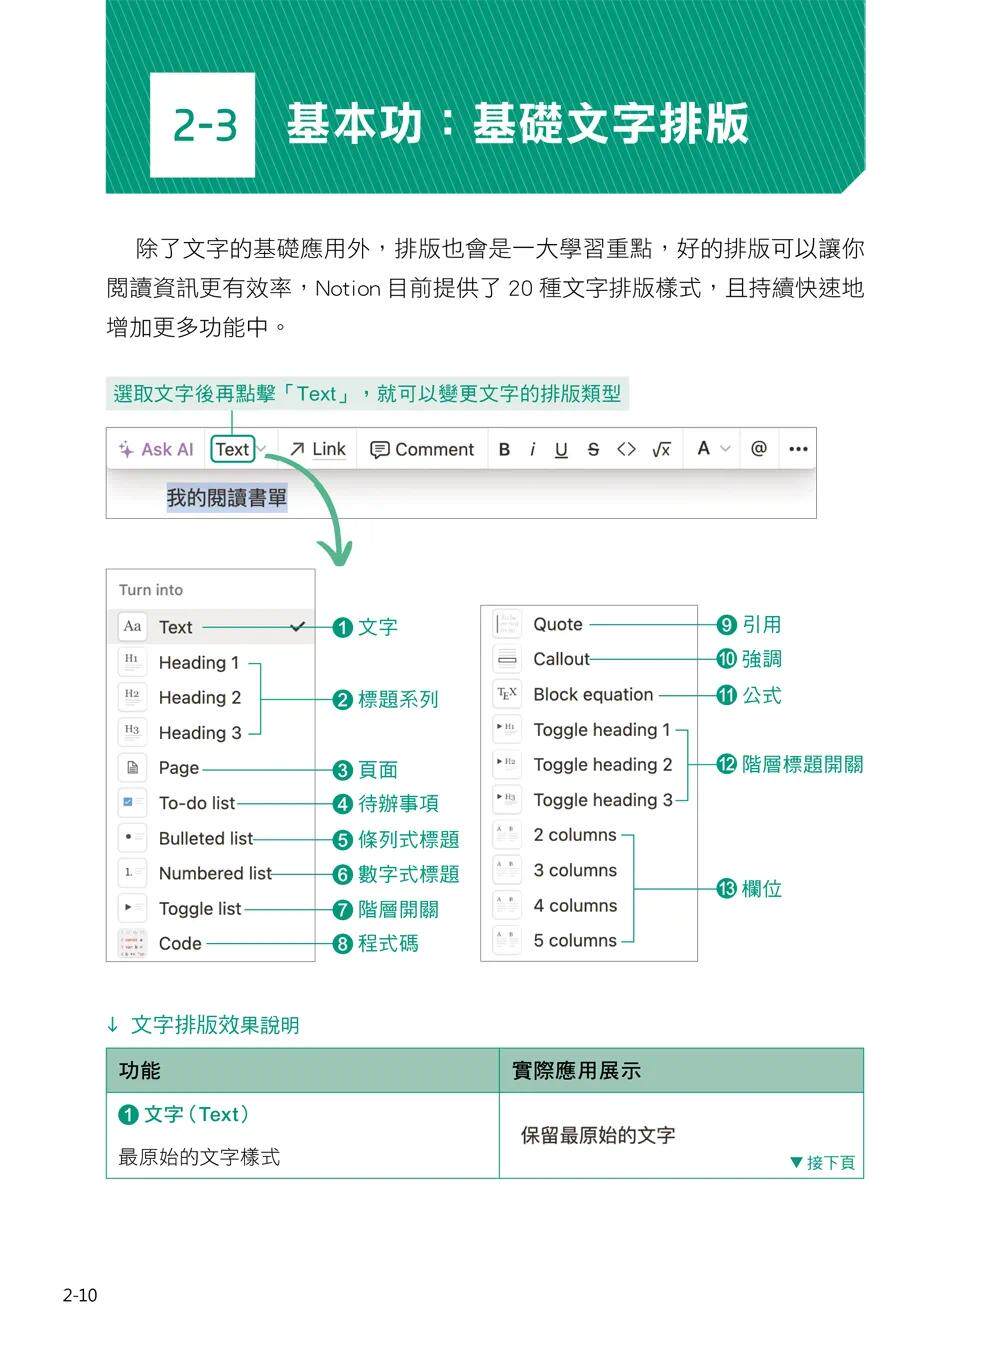Click the Page document icon
Image resolution: width=1000 pixels, height=1353 pixels.
point(133,767)
